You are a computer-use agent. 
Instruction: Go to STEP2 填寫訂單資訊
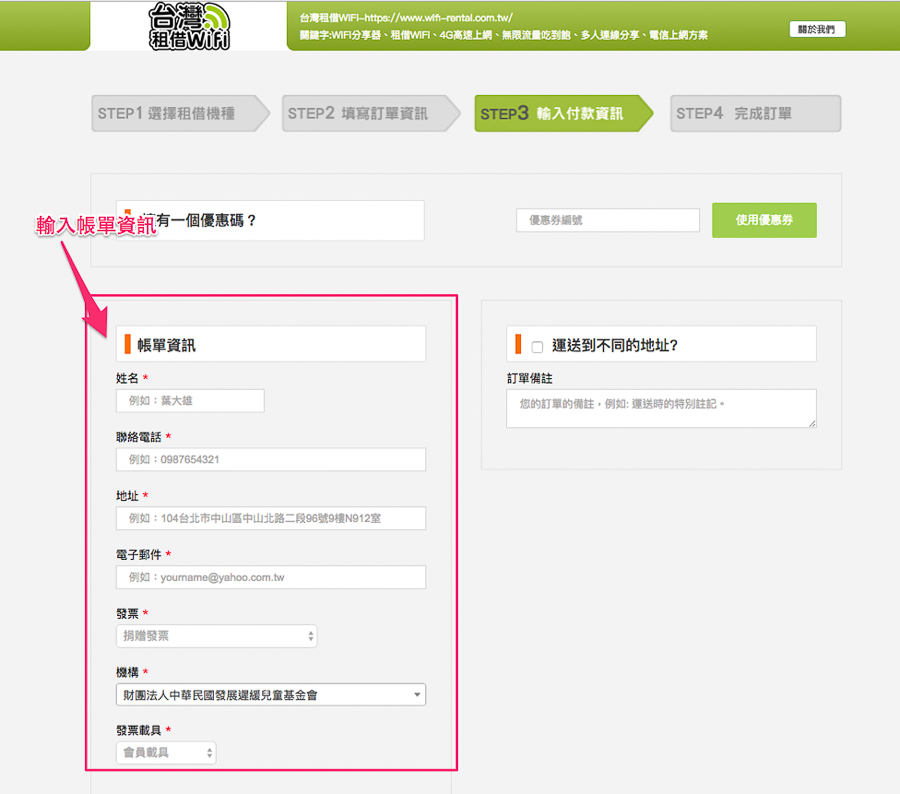point(371,114)
